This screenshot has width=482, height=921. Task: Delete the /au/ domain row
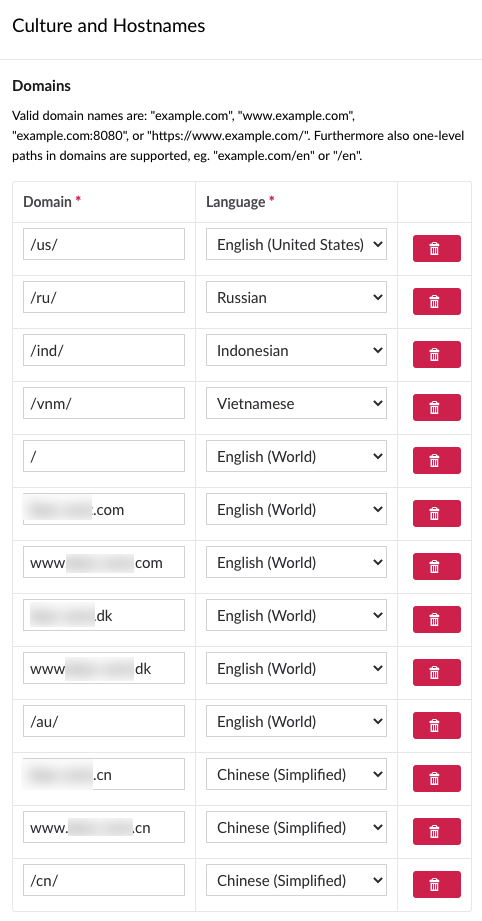(x=436, y=725)
